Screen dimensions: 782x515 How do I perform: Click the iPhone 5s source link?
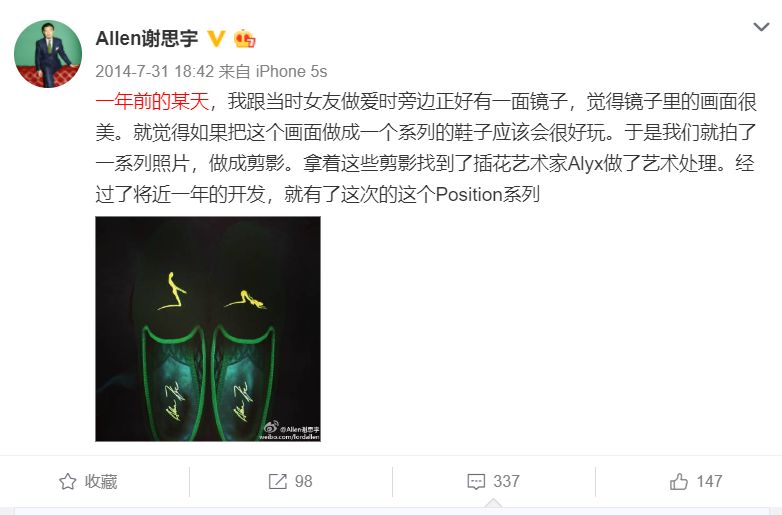(291, 71)
